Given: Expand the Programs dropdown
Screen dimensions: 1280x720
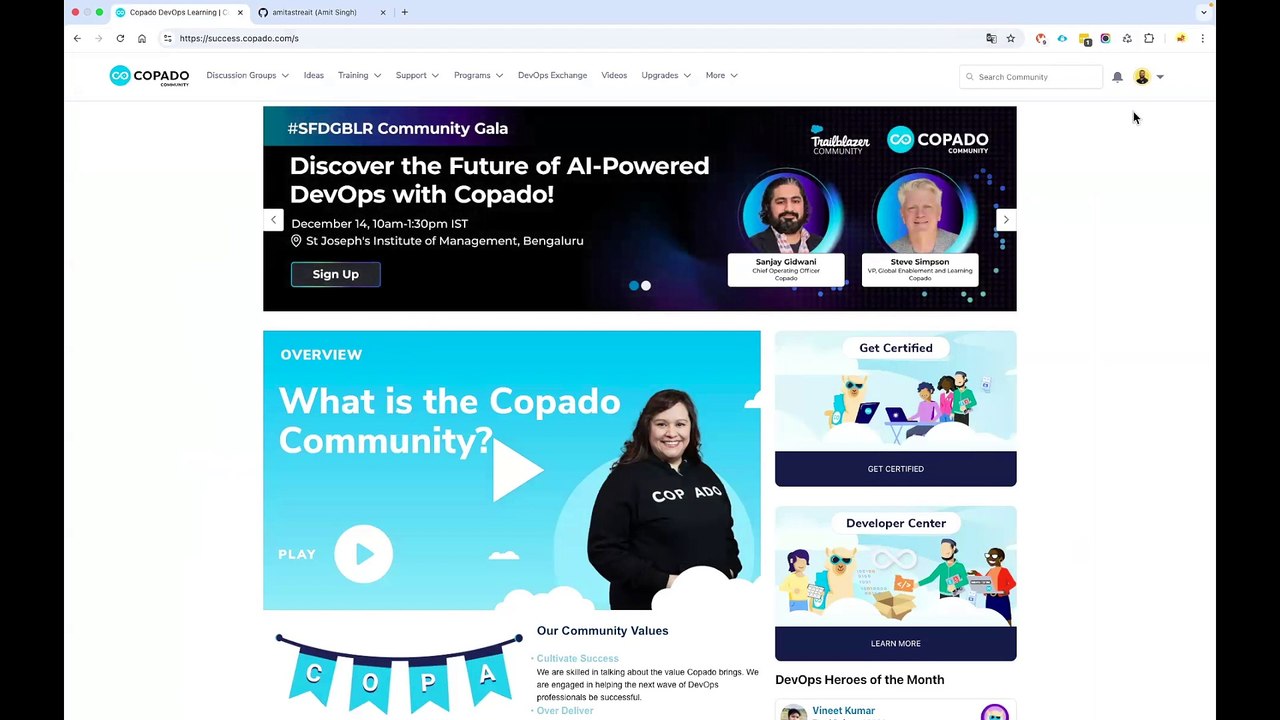Looking at the screenshot, I should pos(478,75).
